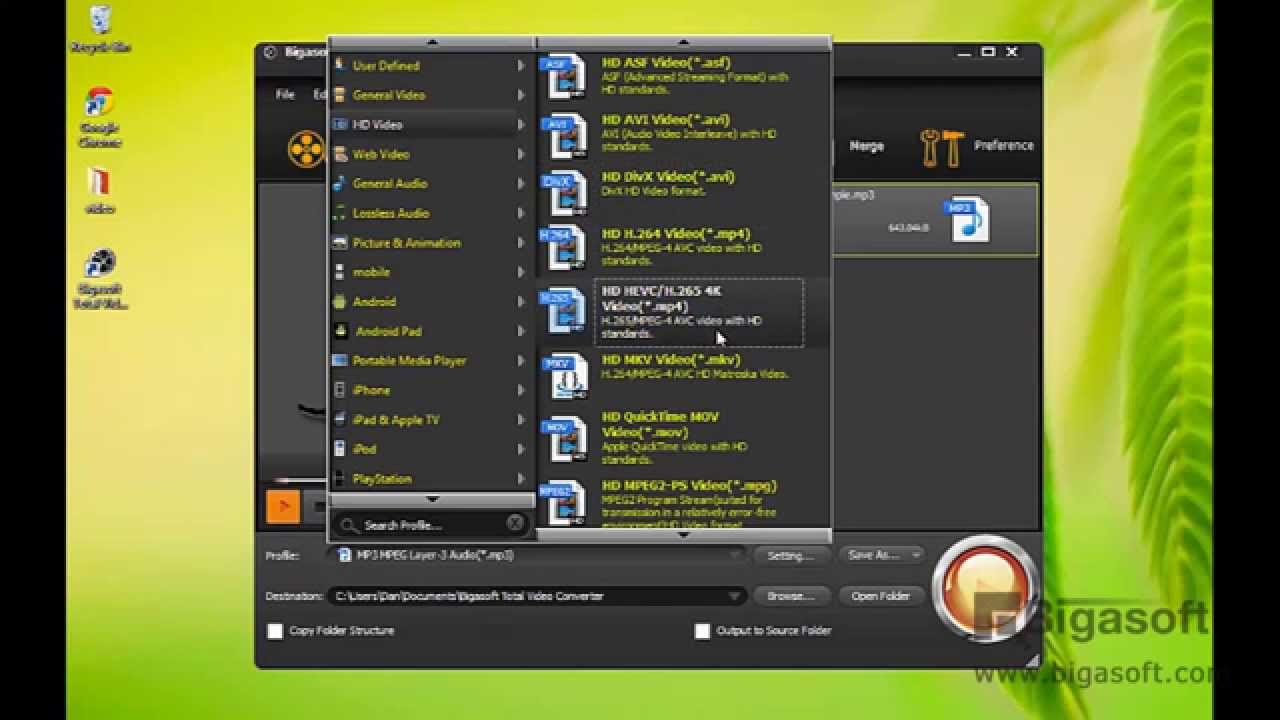This screenshot has height=720, width=1280.
Task: Click the iPad & Apple TV icon
Action: point(340,420)
